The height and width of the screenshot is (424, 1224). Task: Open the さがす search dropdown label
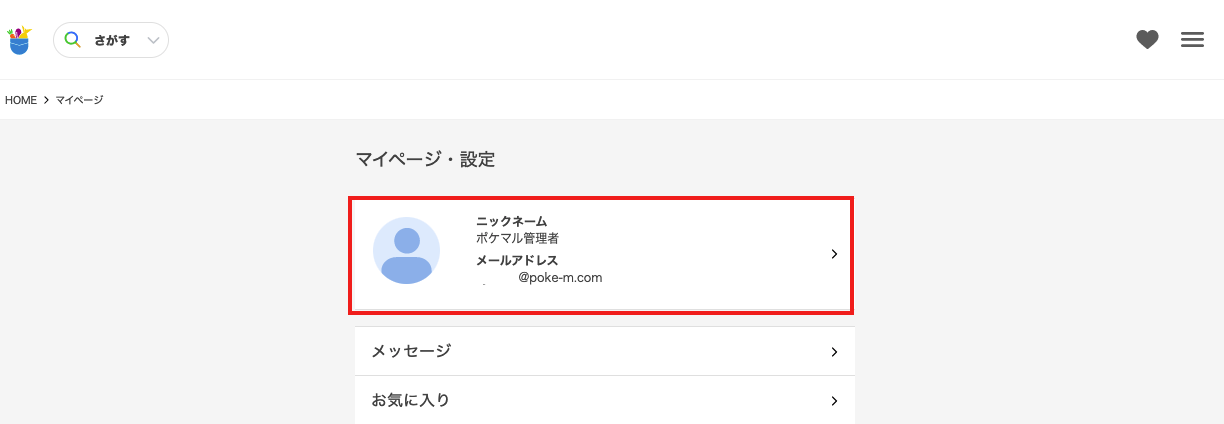point(112,41)
